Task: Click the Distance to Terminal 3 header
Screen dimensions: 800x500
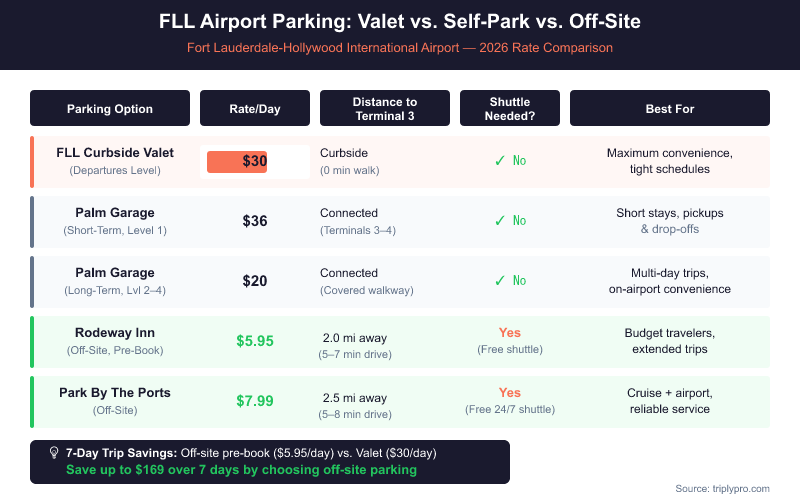Action: pyautogui.click(x=385, y=108)
